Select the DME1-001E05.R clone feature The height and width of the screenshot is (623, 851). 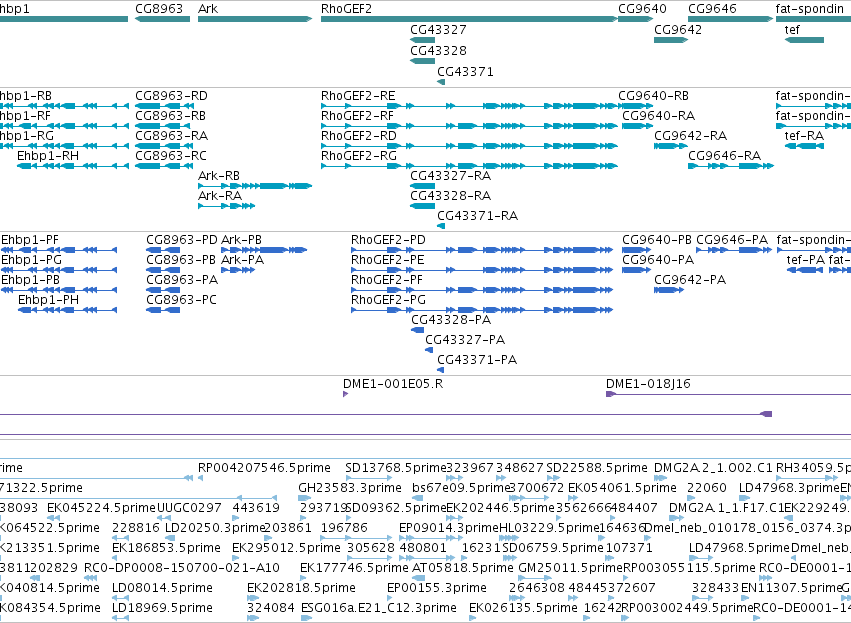click(x=393, y=384)
